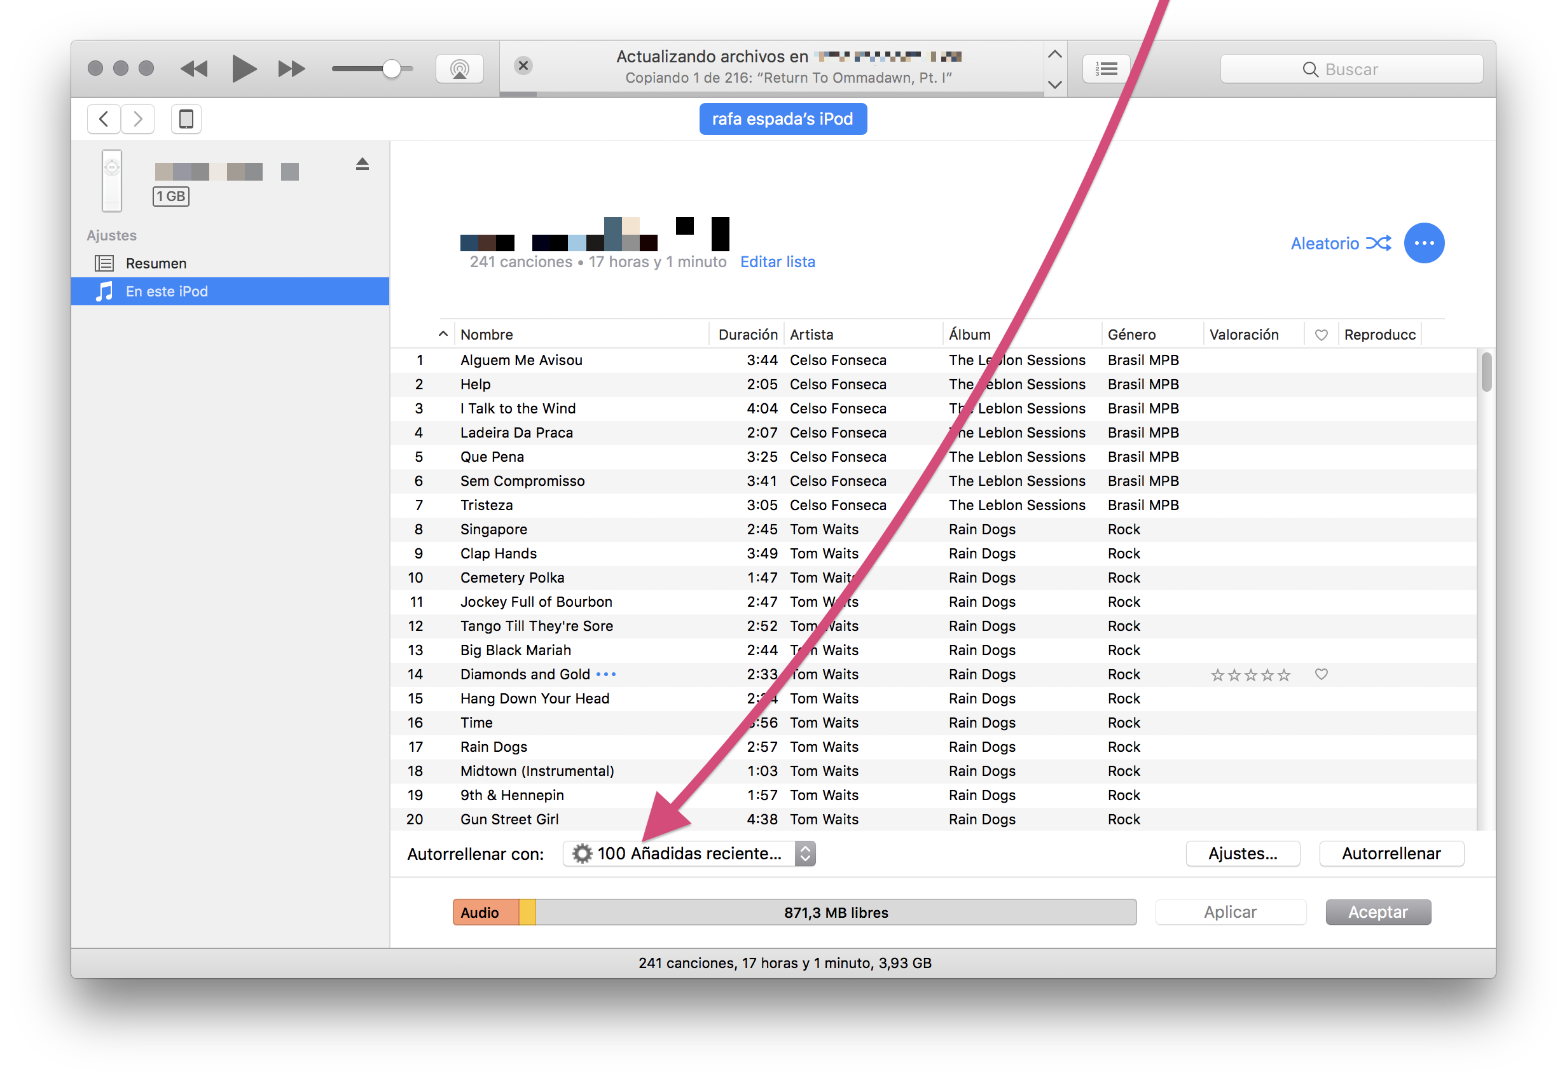
Task: Select song Help
Action: tap(933, 385)
